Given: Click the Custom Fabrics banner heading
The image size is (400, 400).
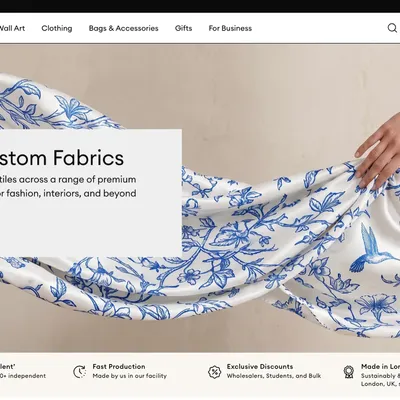Looking at the screenshot, I should coord(62,158).
